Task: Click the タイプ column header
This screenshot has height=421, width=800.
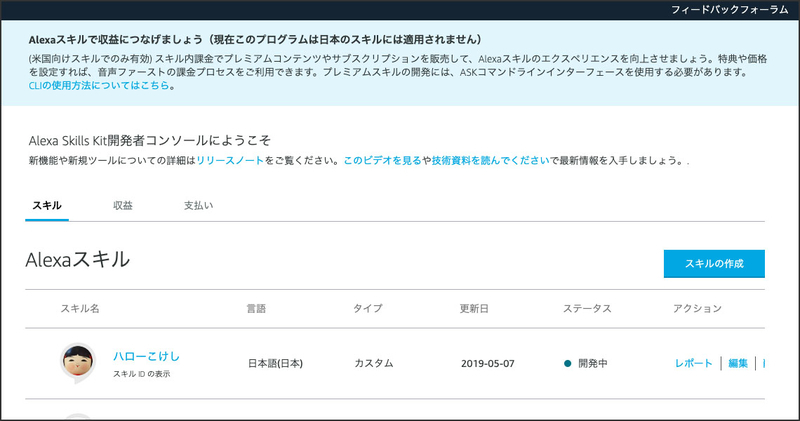Action: pyautogui.click(x=367, y=309)
